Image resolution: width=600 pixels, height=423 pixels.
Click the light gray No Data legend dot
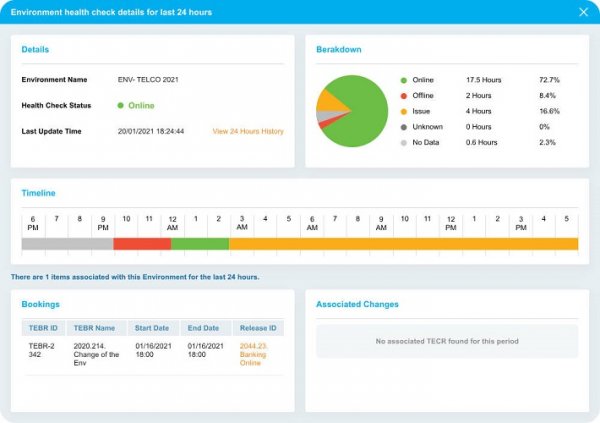[403, 143]
